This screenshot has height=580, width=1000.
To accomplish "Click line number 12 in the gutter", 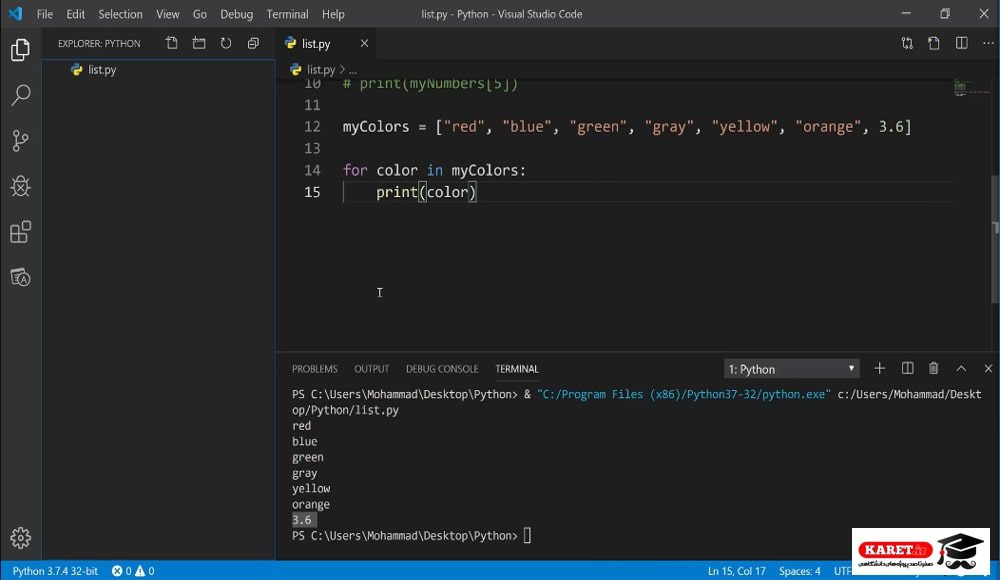I will pos(312,126).
